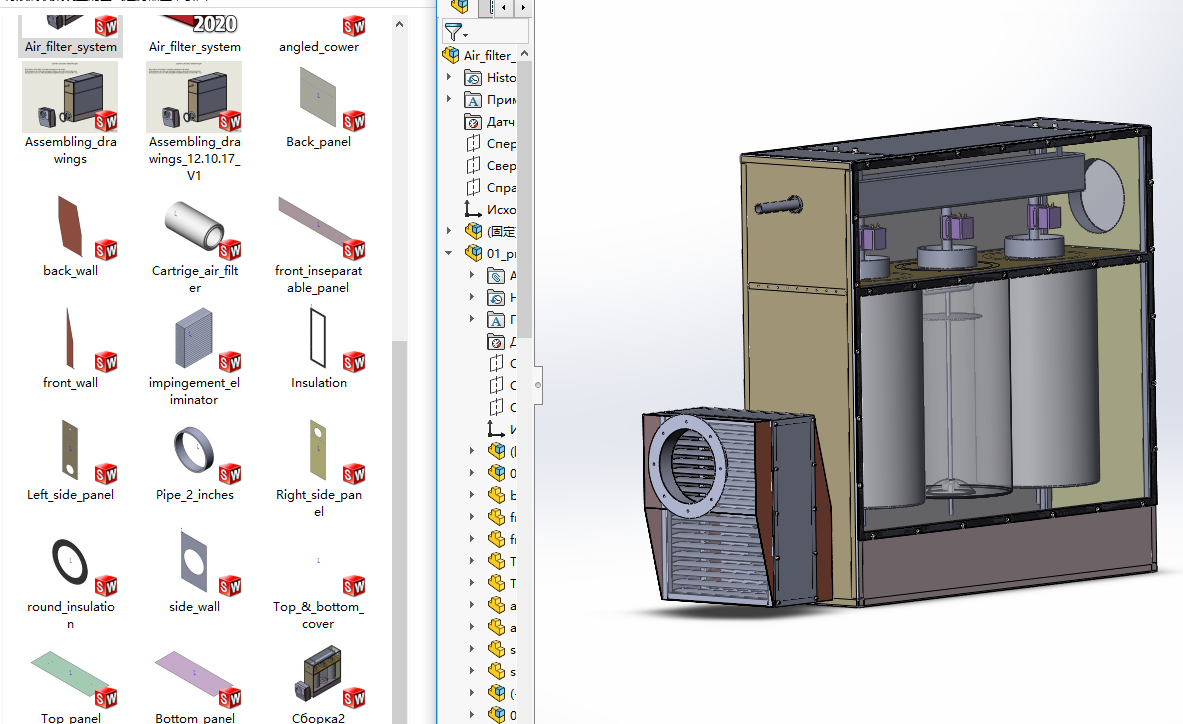Image resolution: width=1183 pixels, height=724 pixels.
Task: Expand the (固定) component node
Action: coord(449,231)
